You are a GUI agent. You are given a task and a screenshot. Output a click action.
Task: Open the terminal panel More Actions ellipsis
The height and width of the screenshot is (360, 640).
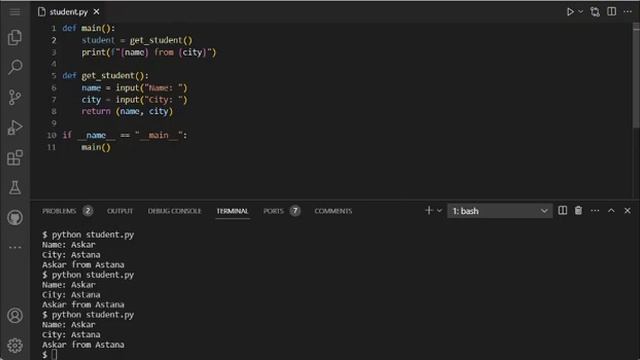(x=595, y=211)
